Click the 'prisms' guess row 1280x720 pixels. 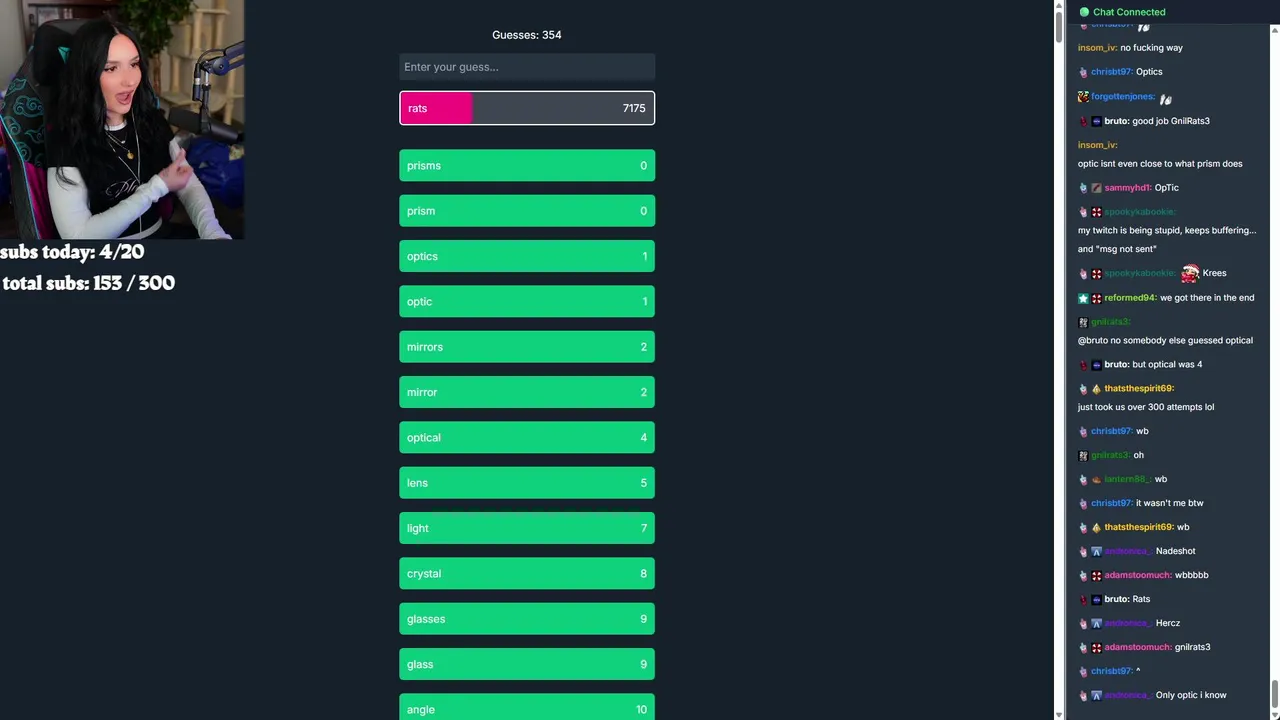pyautogui.click(x=527, y=166)
